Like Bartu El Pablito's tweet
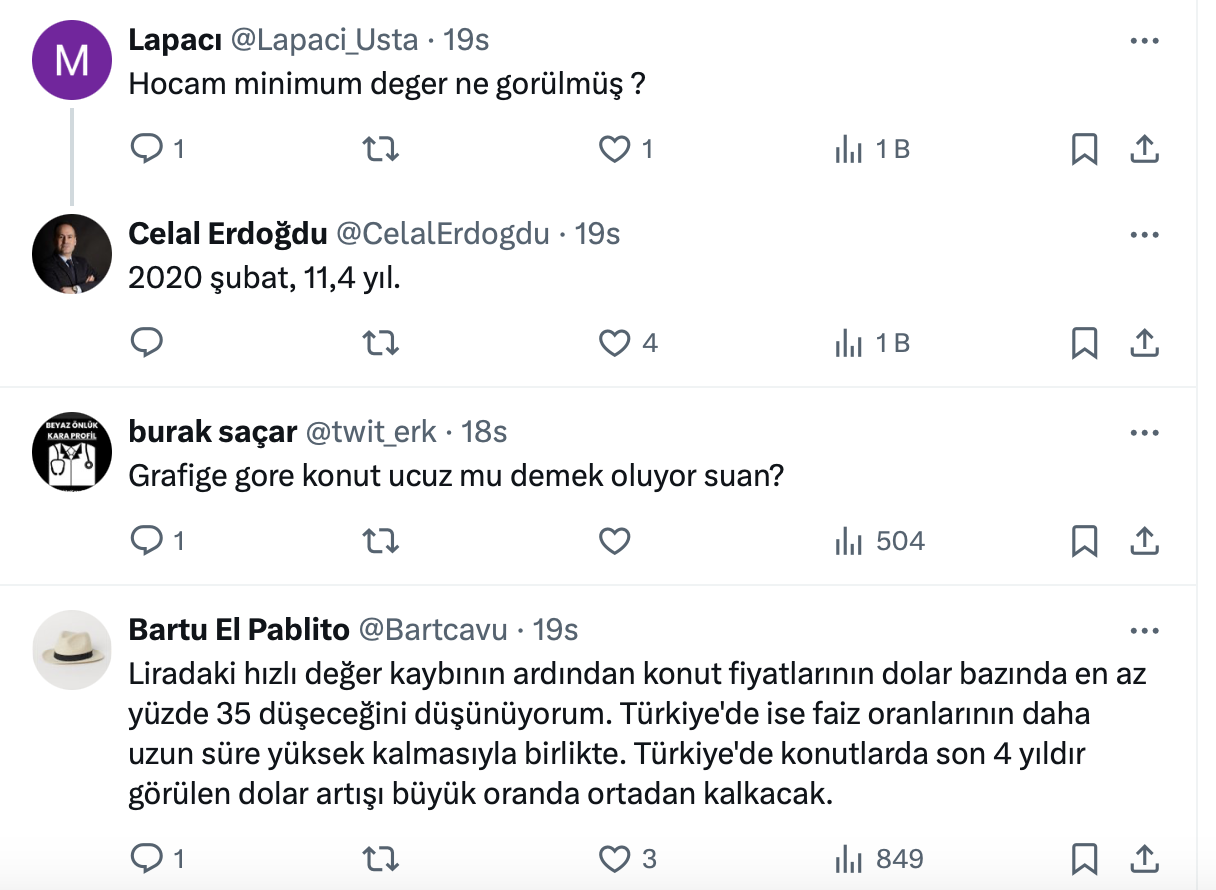The image size is (1216, 890). 614,859
